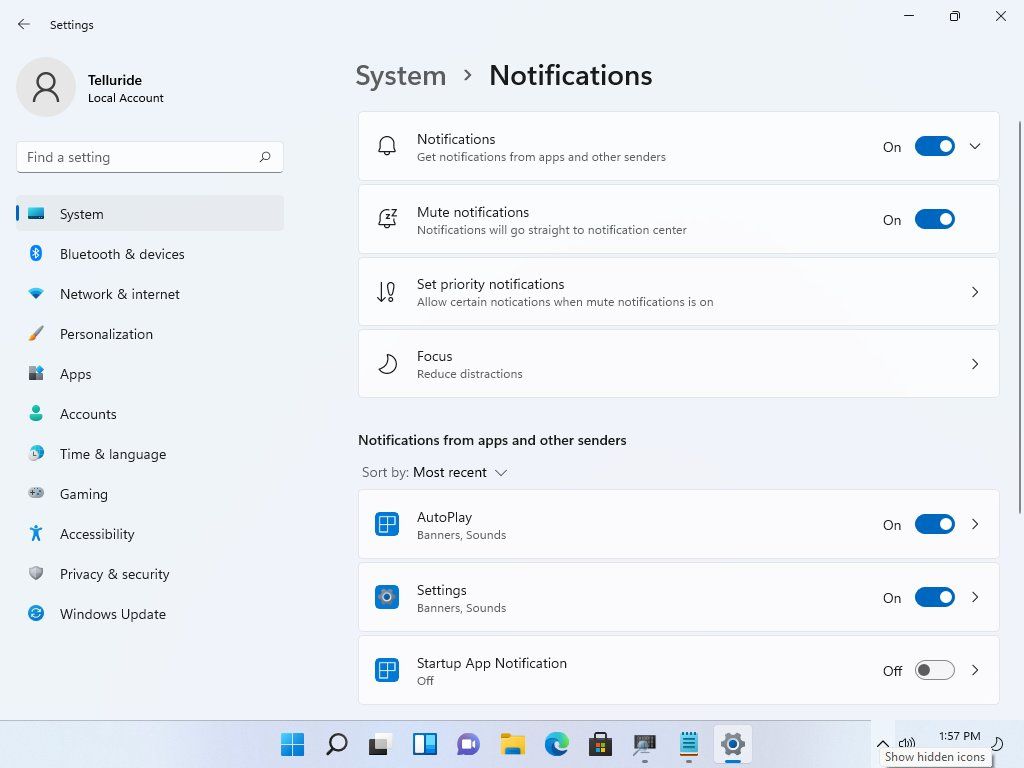Select Network & internet in the sidebar
The height and width of the screenshot is (768, 1024).
pyautogui.click(x=120, y=294)
